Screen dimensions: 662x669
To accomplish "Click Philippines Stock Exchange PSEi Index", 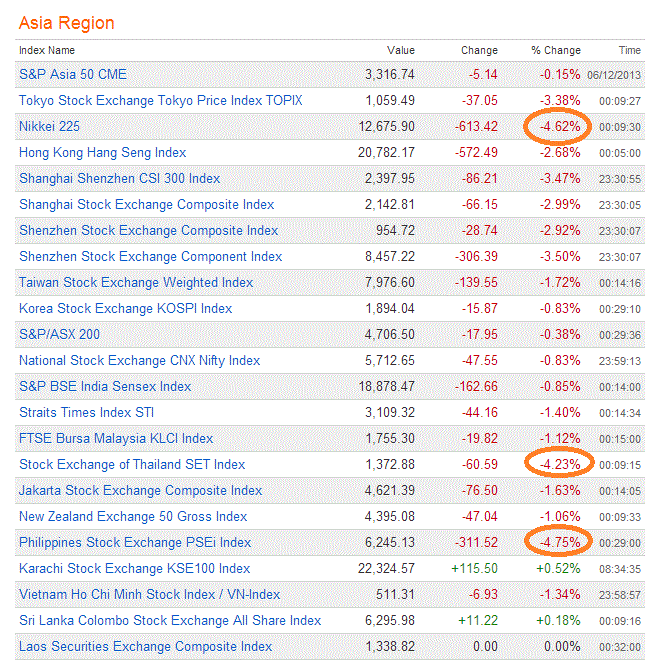I will (x=135, y=543).
